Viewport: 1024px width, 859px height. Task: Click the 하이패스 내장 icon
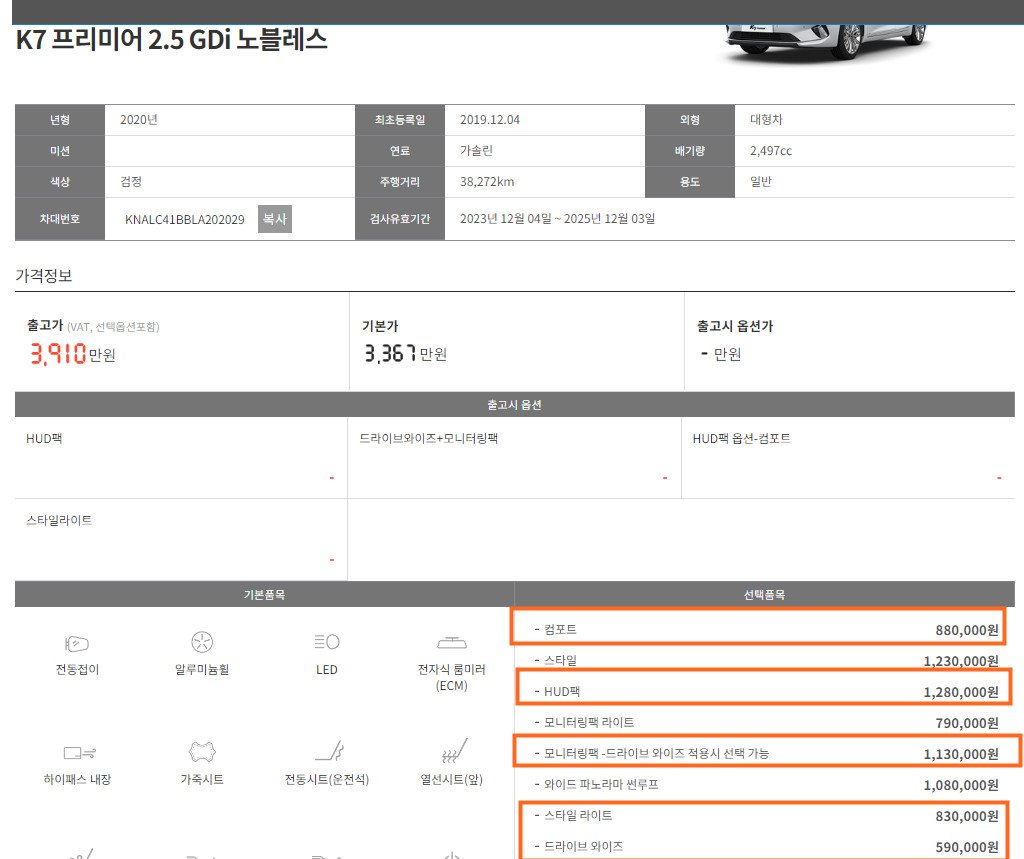point(79,753)
